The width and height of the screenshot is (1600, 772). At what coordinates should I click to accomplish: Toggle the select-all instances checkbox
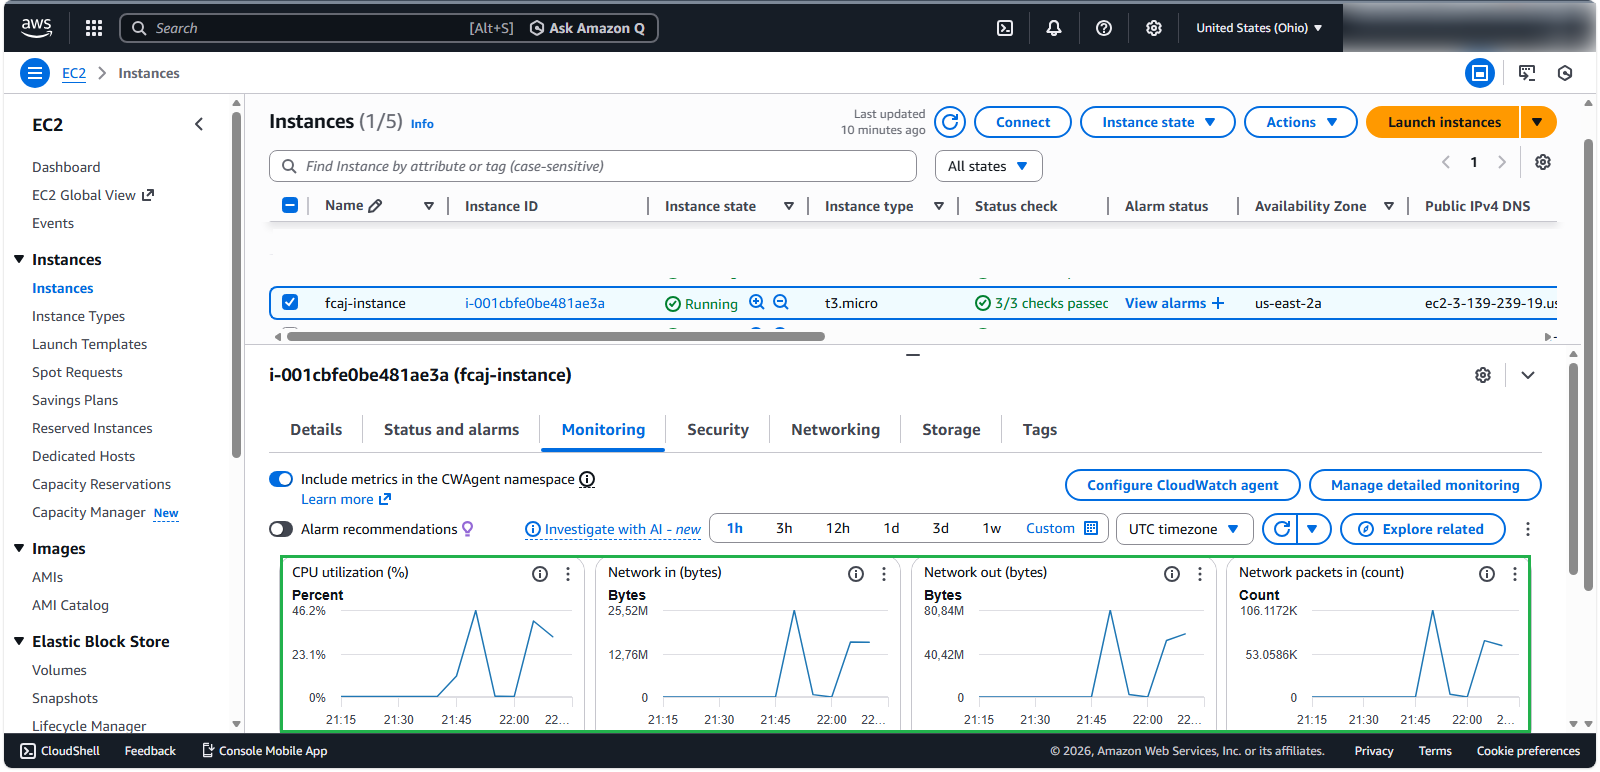[290, 205]
